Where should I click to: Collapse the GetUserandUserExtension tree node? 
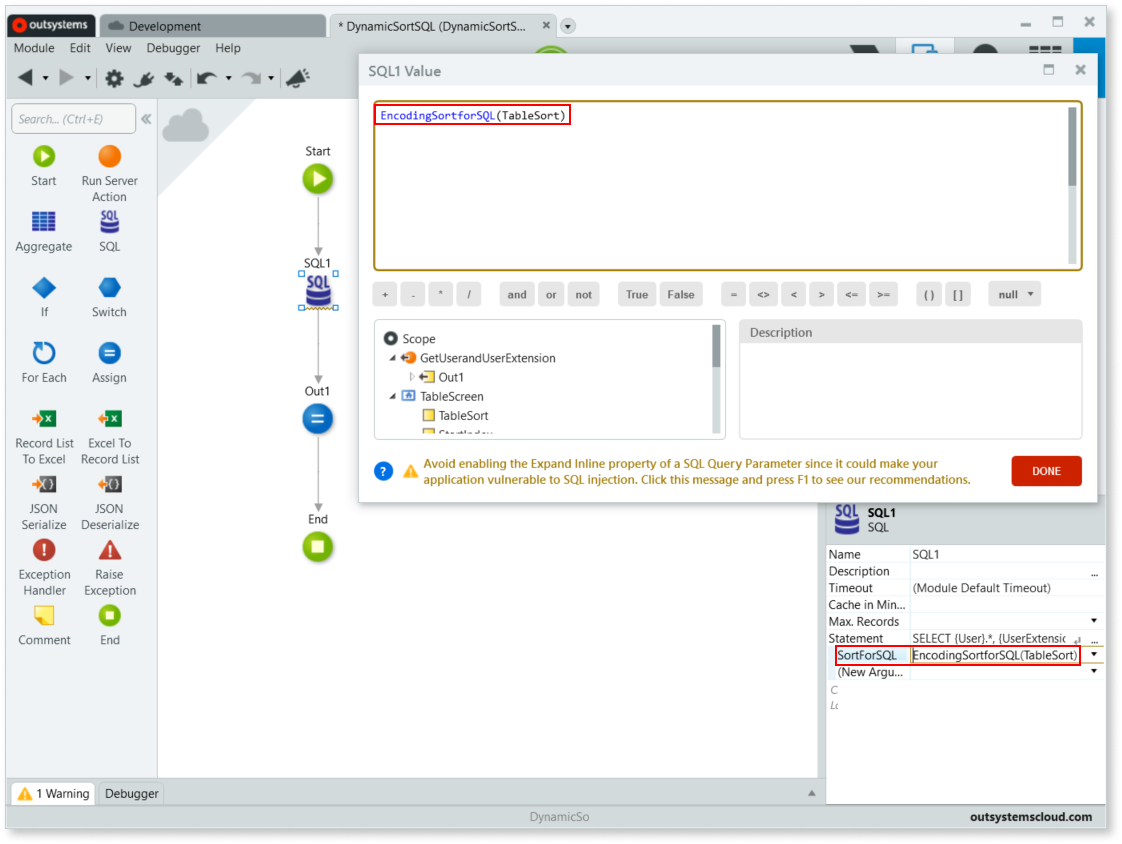click(x=393, y=358)
